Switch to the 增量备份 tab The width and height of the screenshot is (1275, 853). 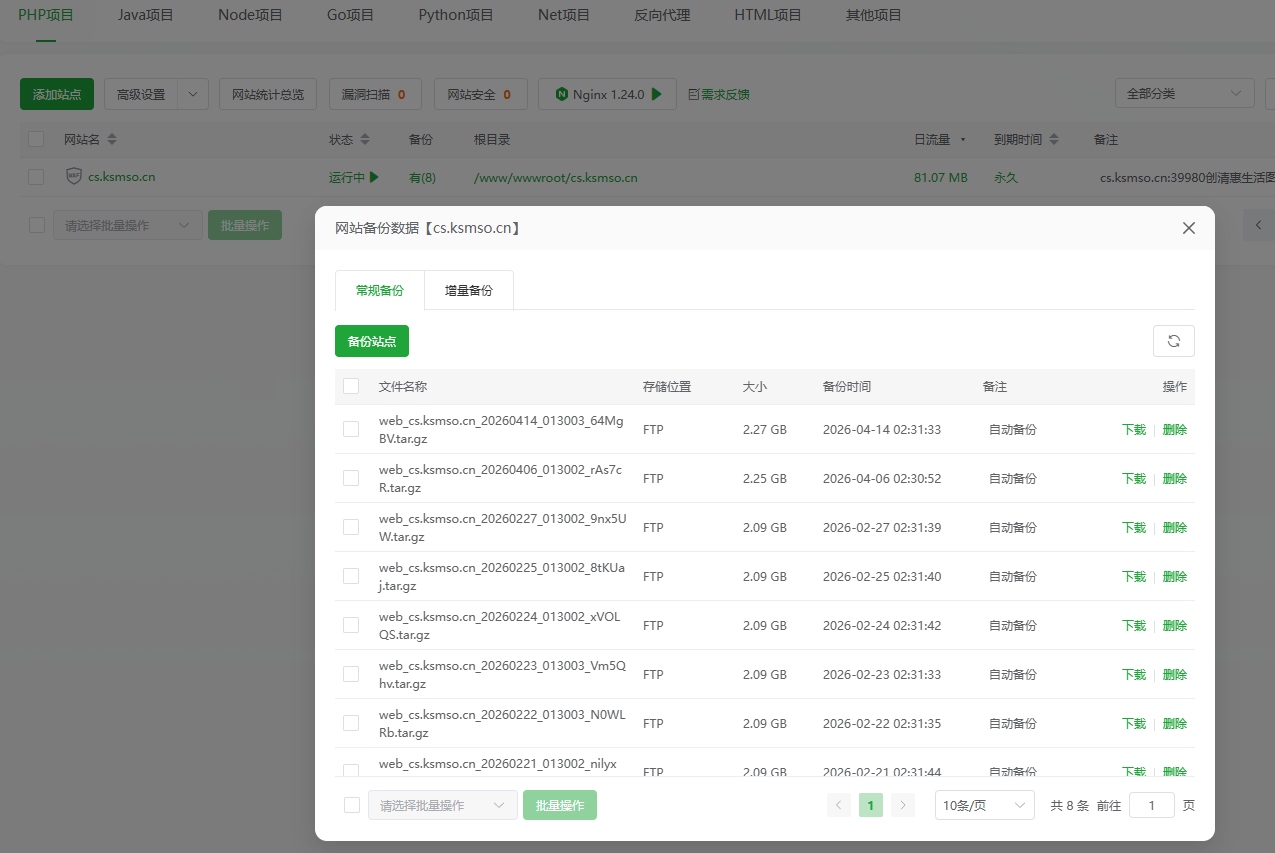469,290
